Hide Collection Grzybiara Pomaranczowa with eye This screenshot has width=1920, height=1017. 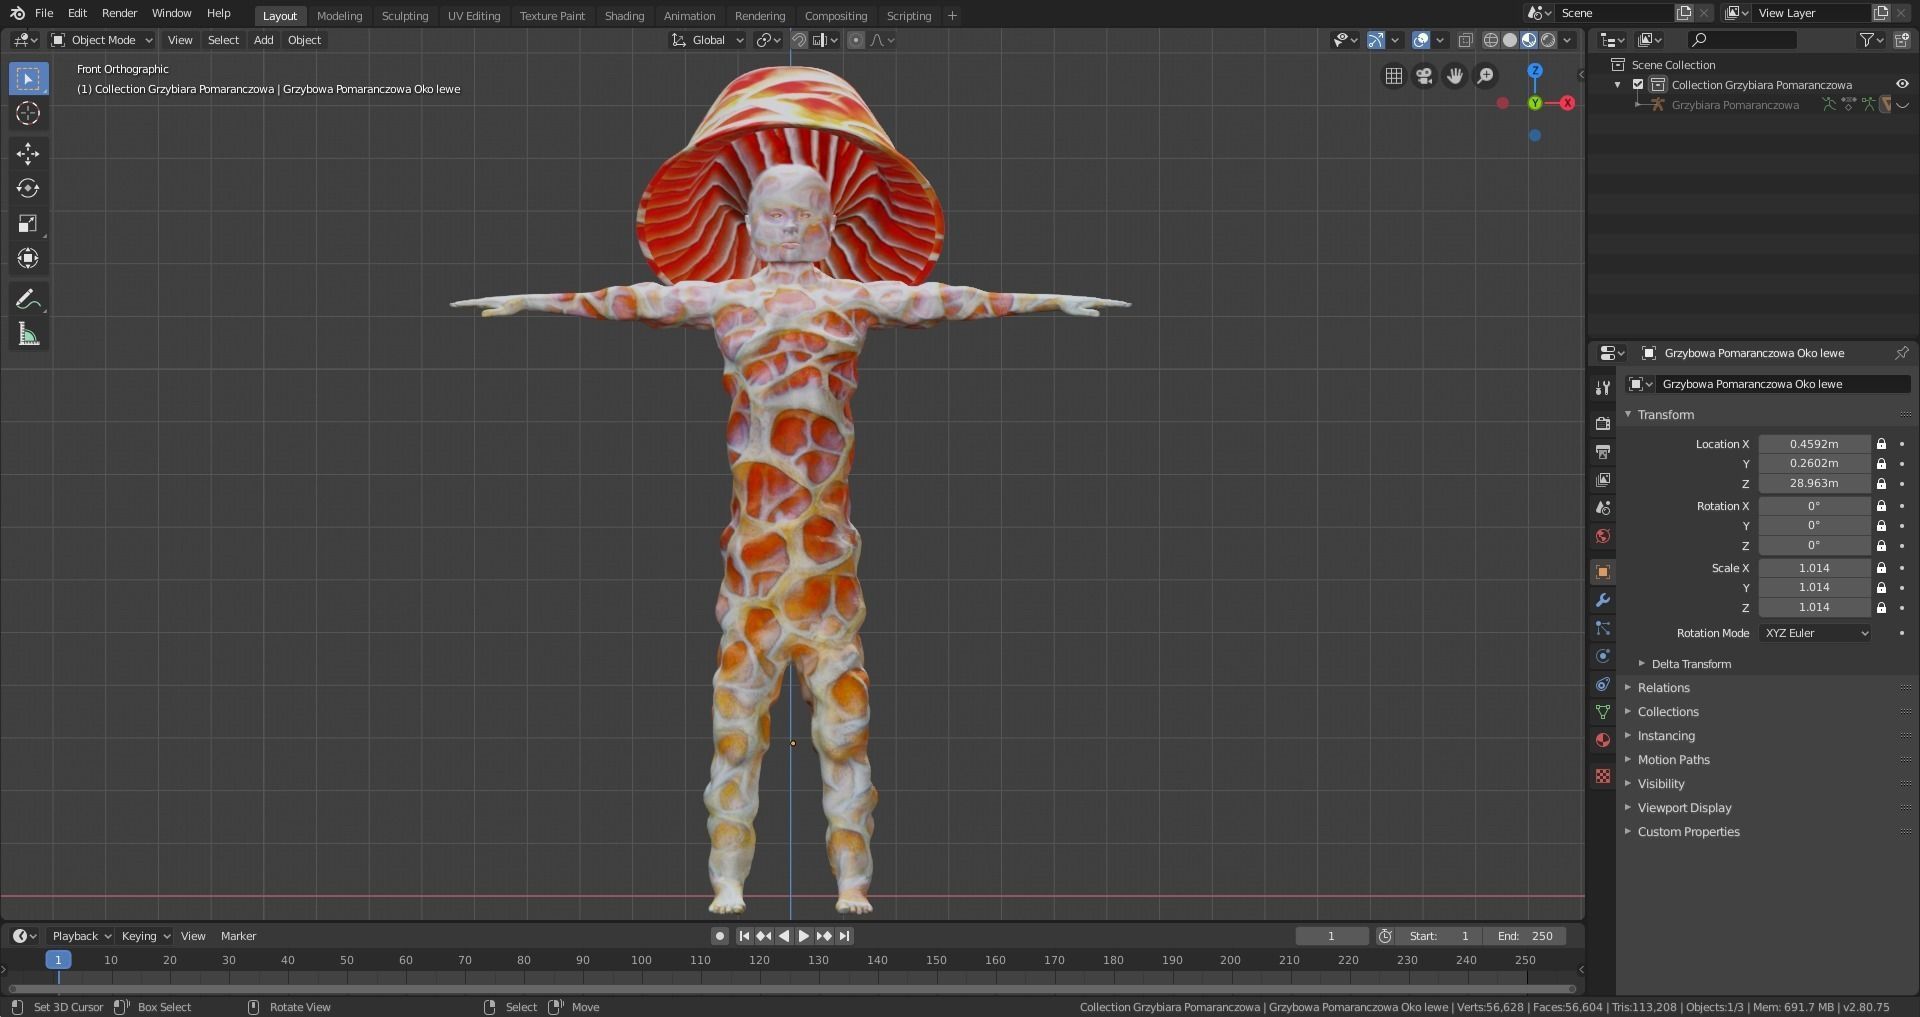pyautogui.click(x=1902, y=85)
